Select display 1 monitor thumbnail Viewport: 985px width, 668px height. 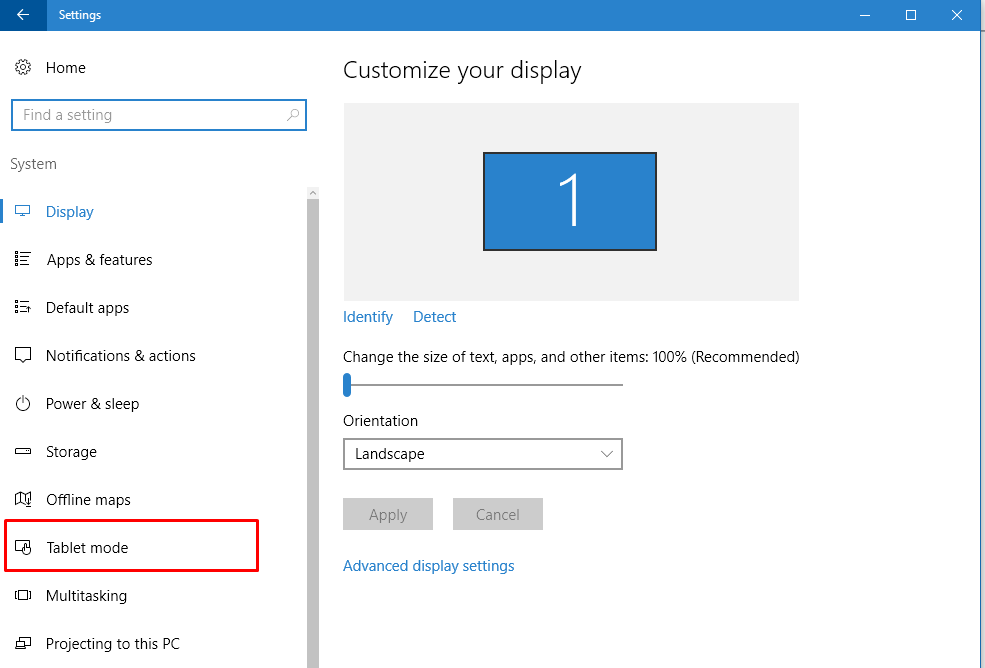coord(570,201)
